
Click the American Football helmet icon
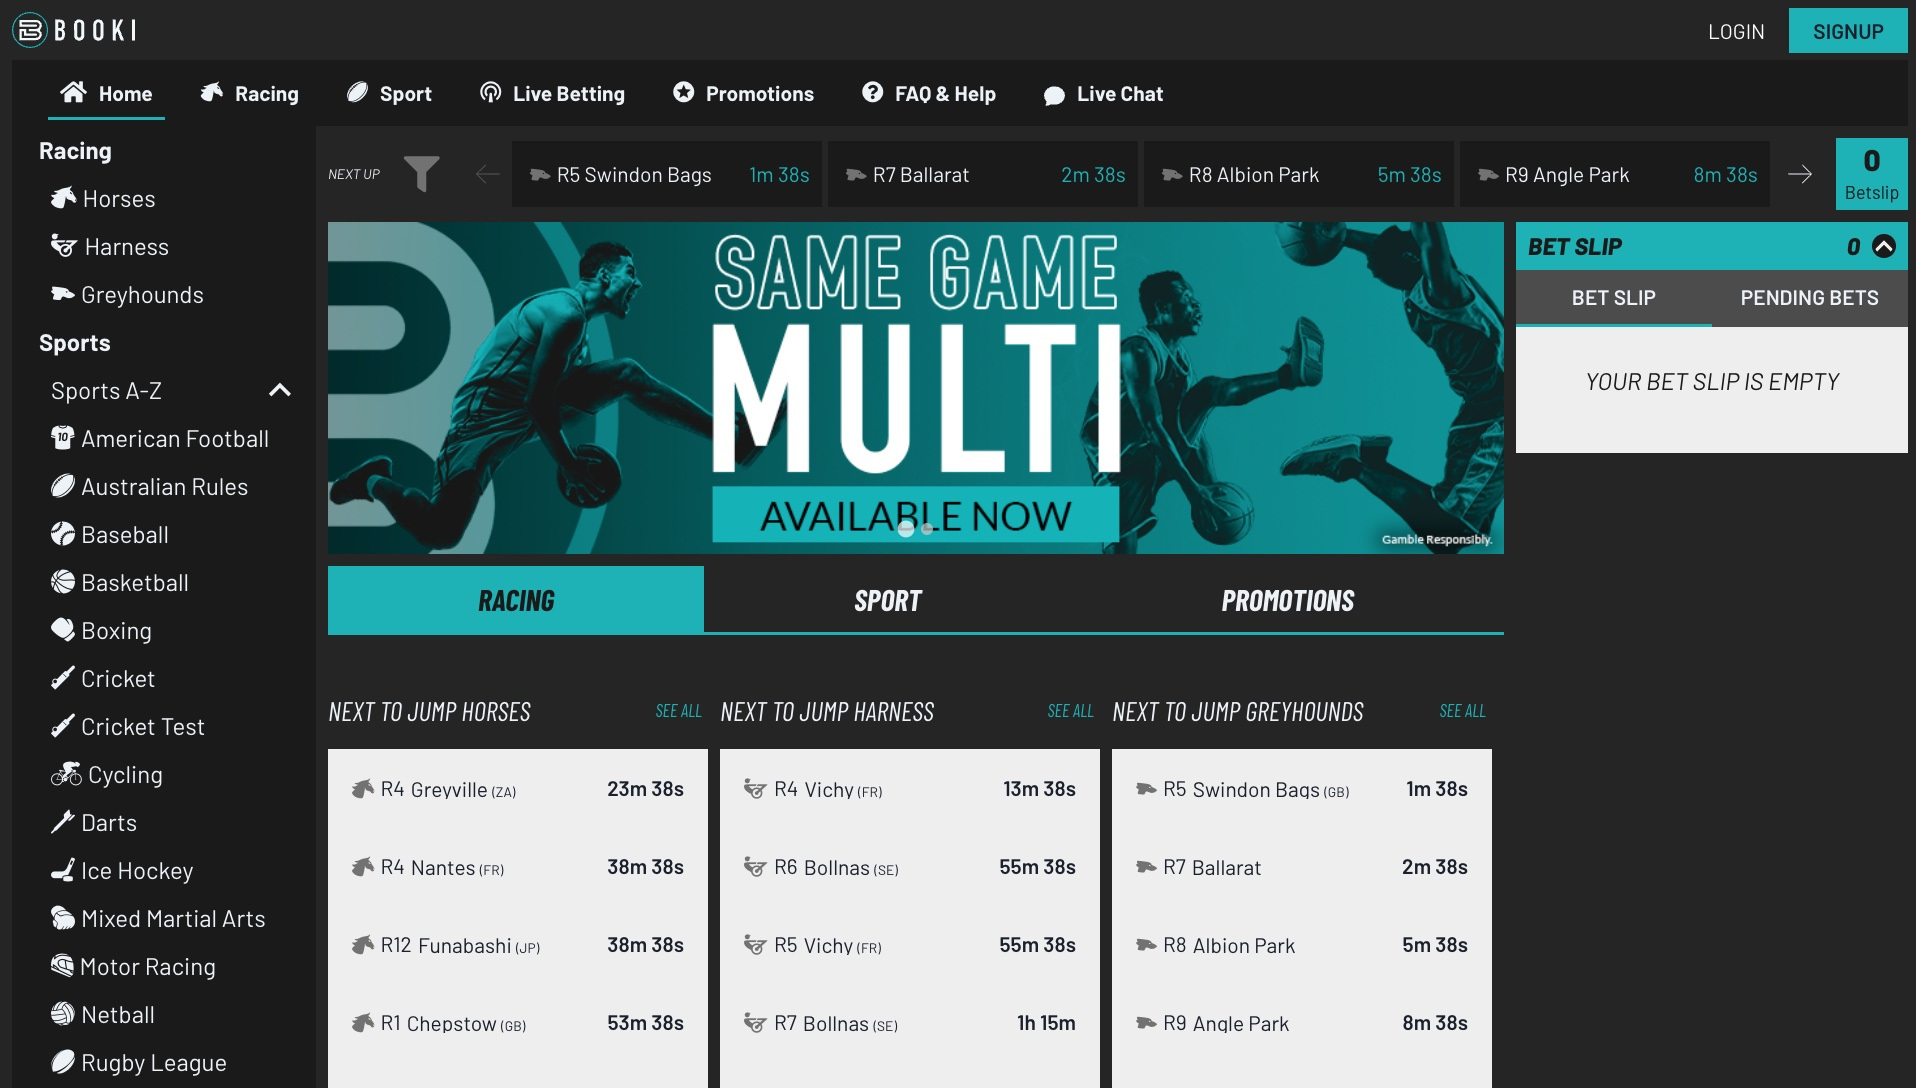63,438
